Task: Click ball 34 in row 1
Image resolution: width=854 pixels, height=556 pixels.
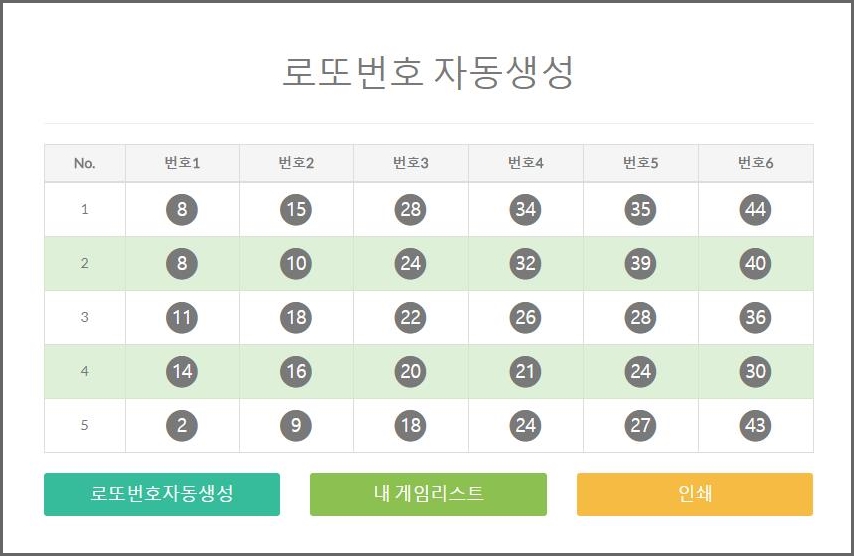Action: (x=526, y=209)
